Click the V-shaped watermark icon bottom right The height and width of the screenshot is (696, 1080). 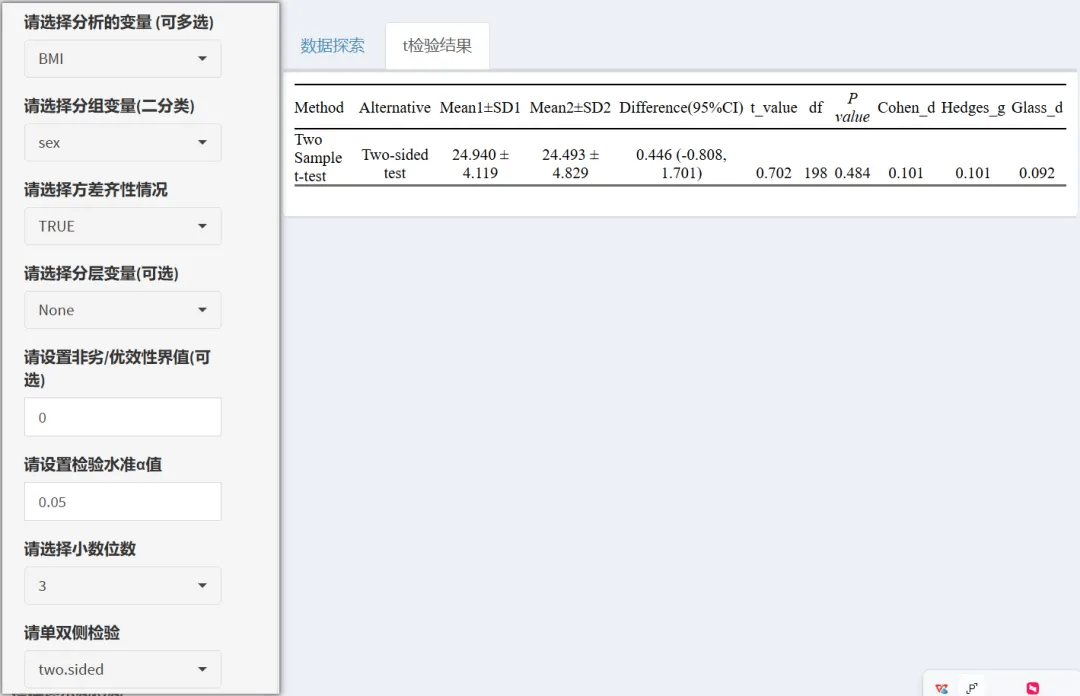pyautogui.click(x=941, y=687)
